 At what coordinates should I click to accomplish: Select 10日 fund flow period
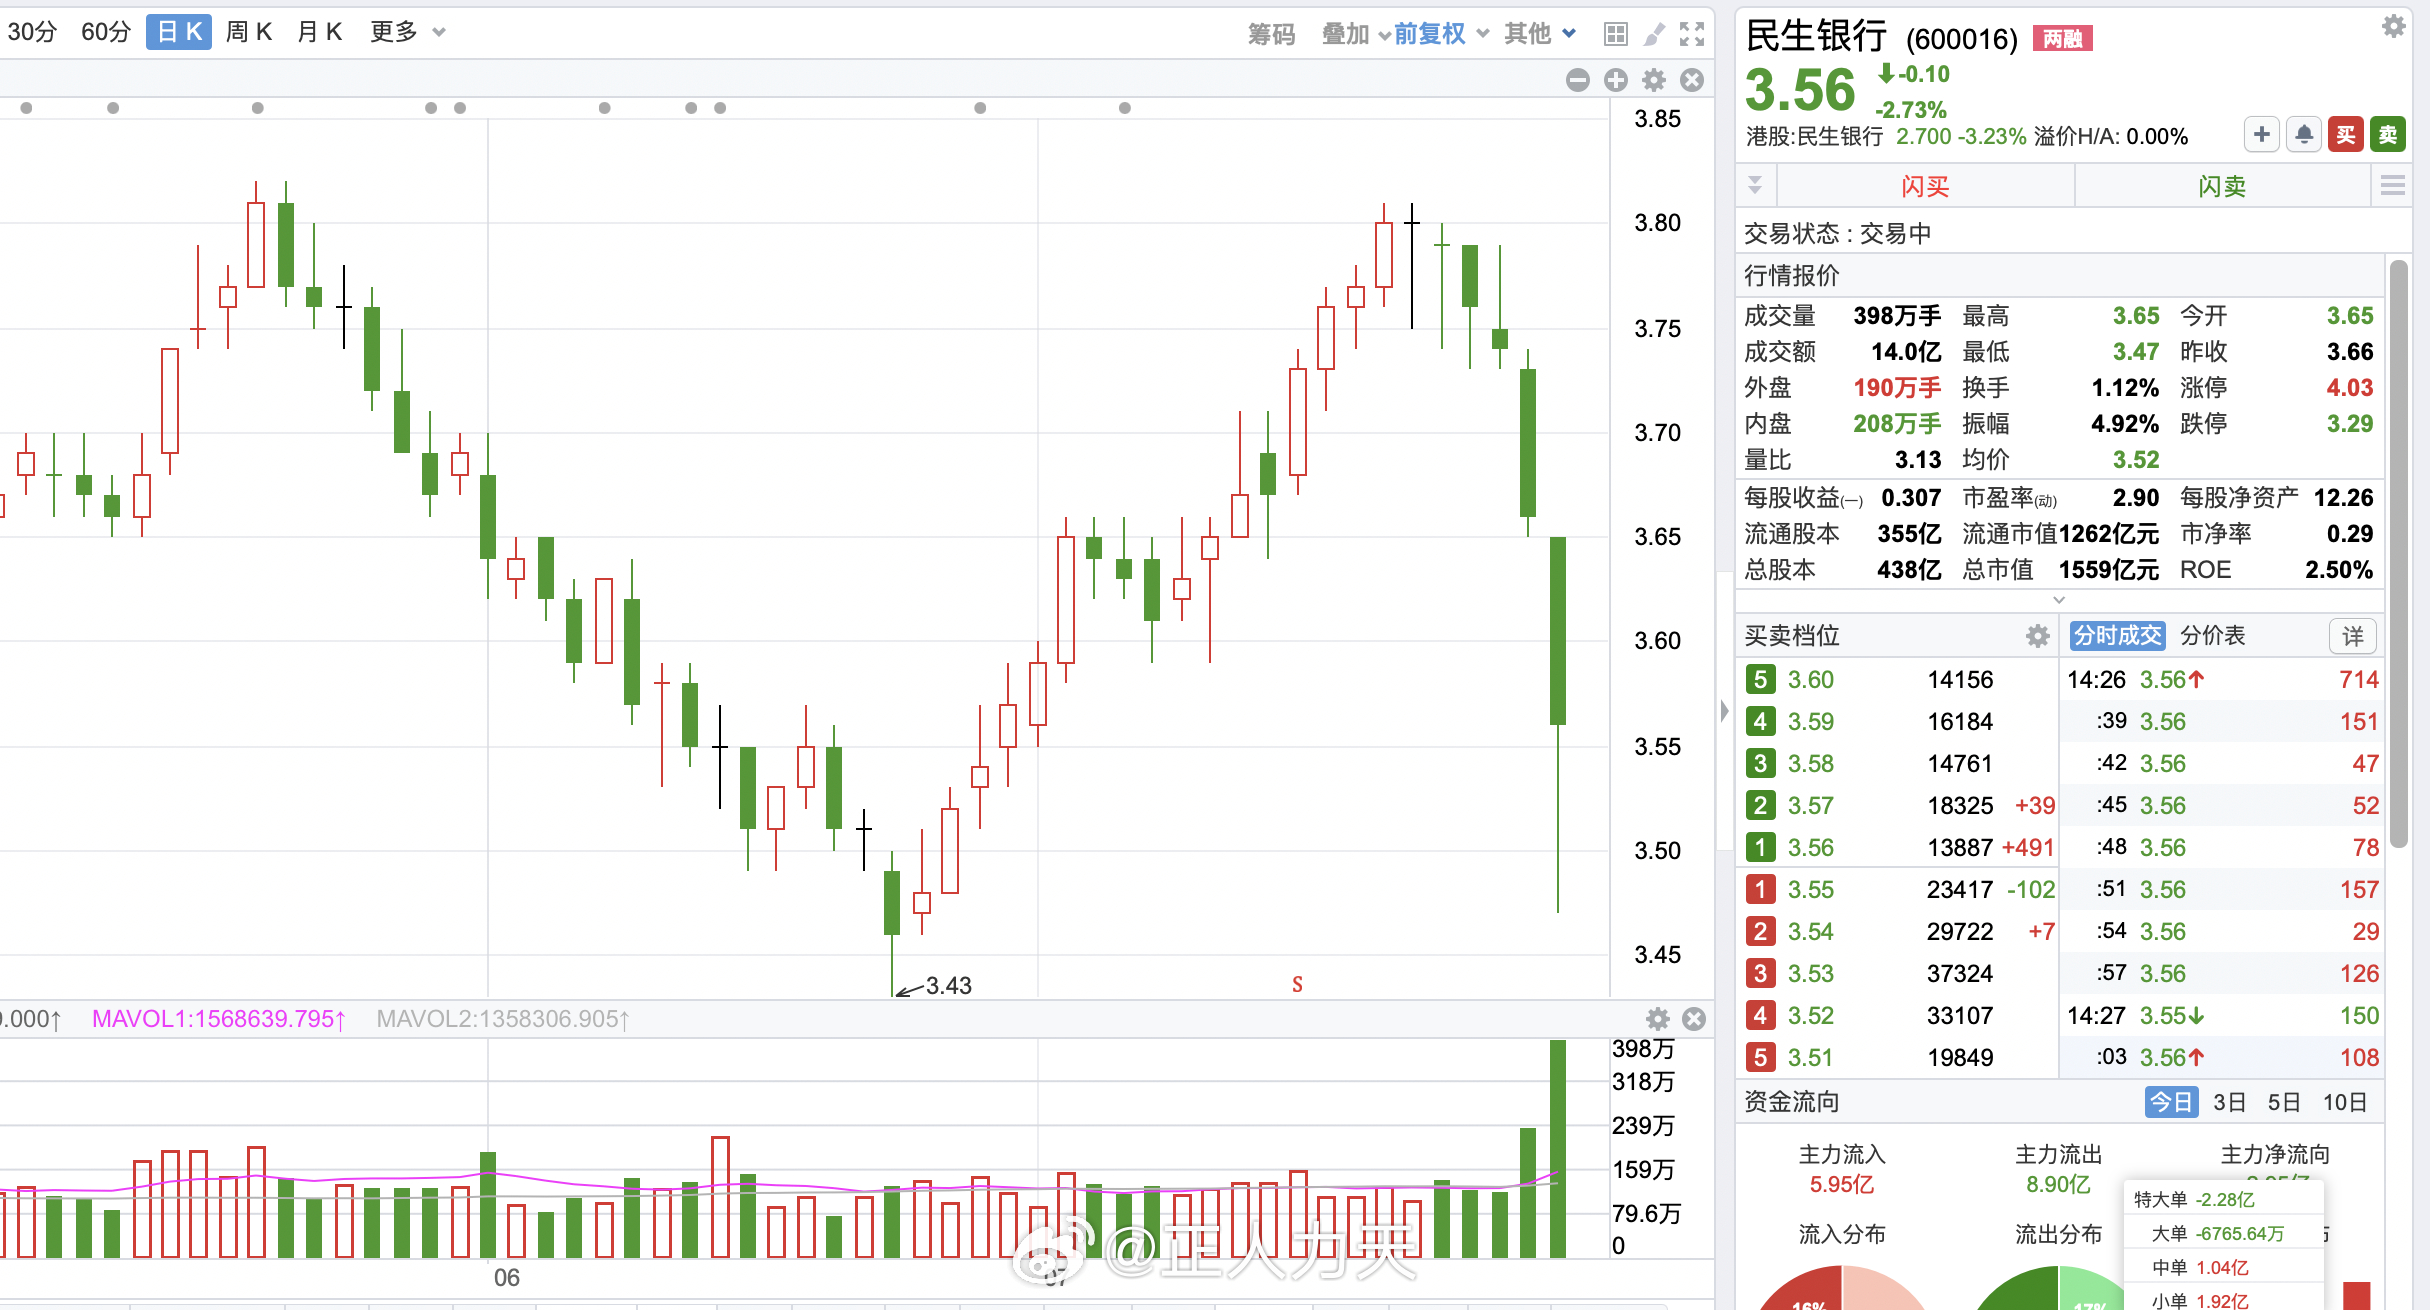point(2344,1102)
